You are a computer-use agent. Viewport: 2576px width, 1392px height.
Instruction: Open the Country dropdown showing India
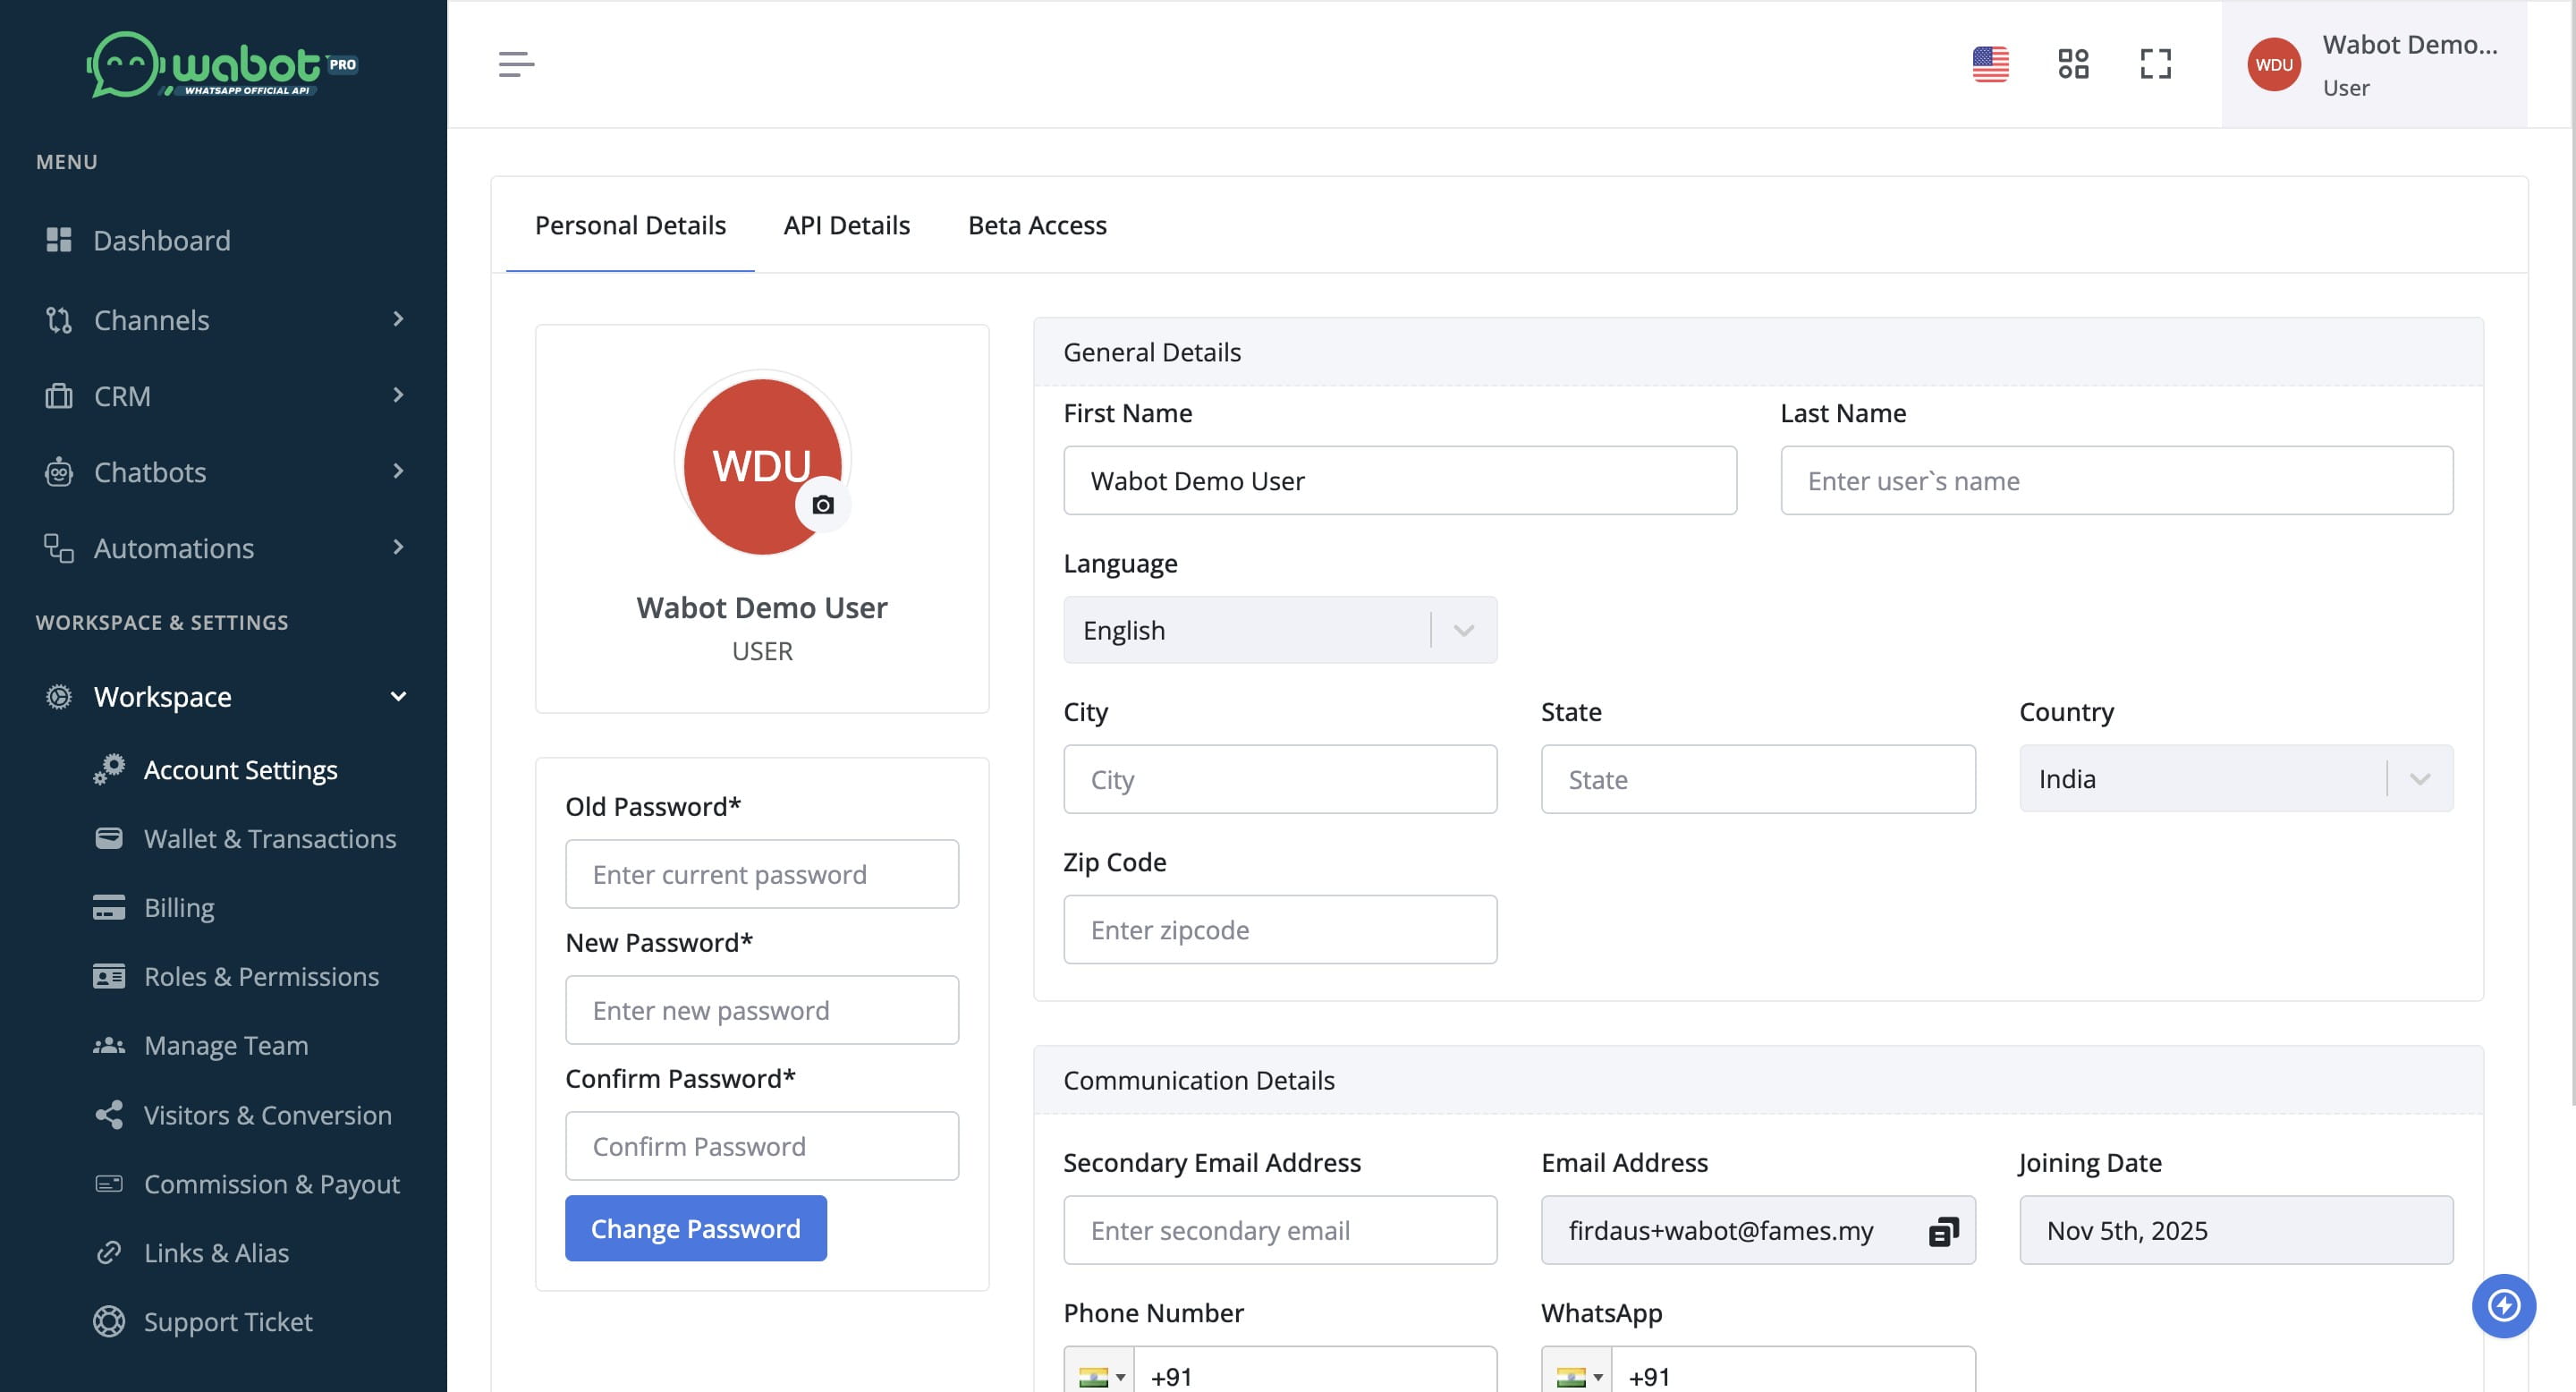(x=2235, y=779)
